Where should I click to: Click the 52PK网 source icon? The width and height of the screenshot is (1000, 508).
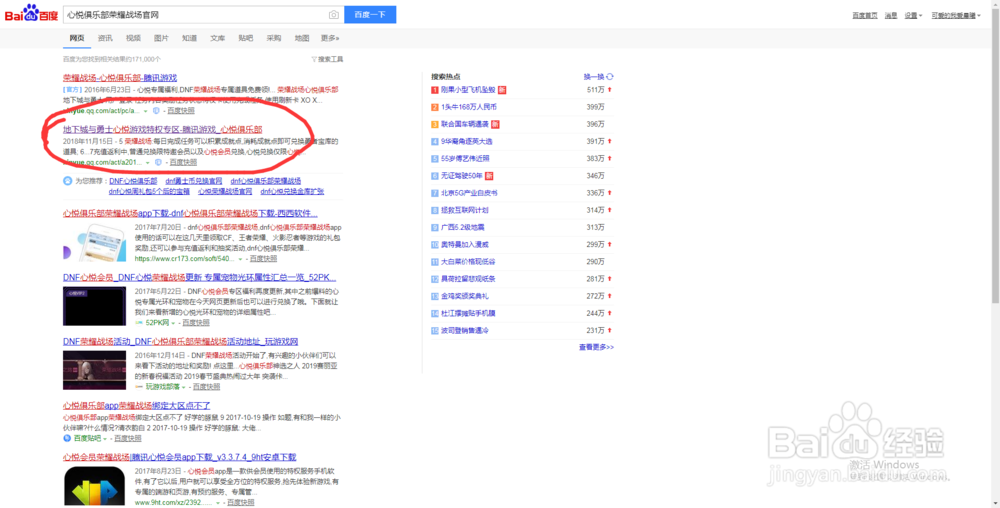(139, 323)
